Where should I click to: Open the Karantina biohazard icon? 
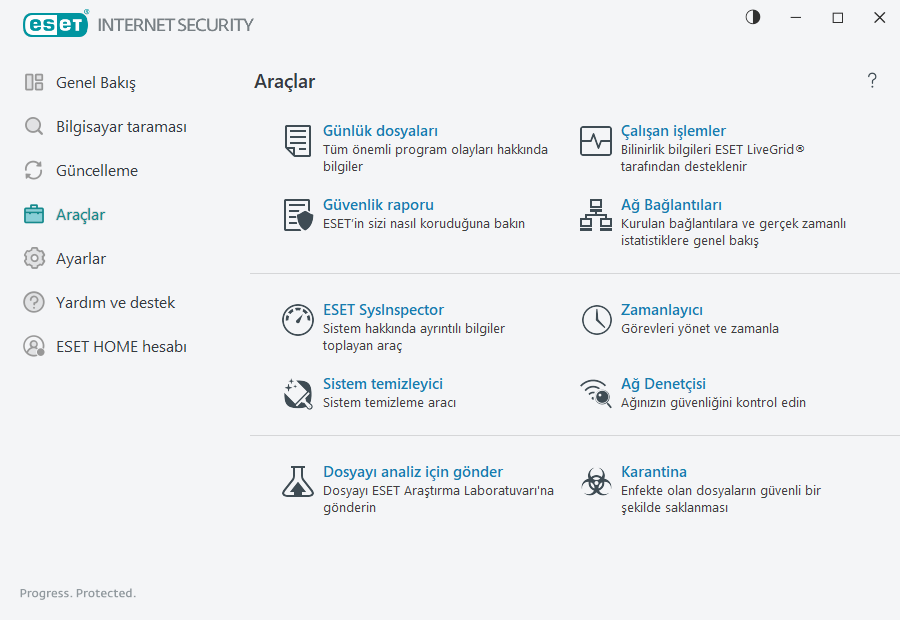click(595, 482)
